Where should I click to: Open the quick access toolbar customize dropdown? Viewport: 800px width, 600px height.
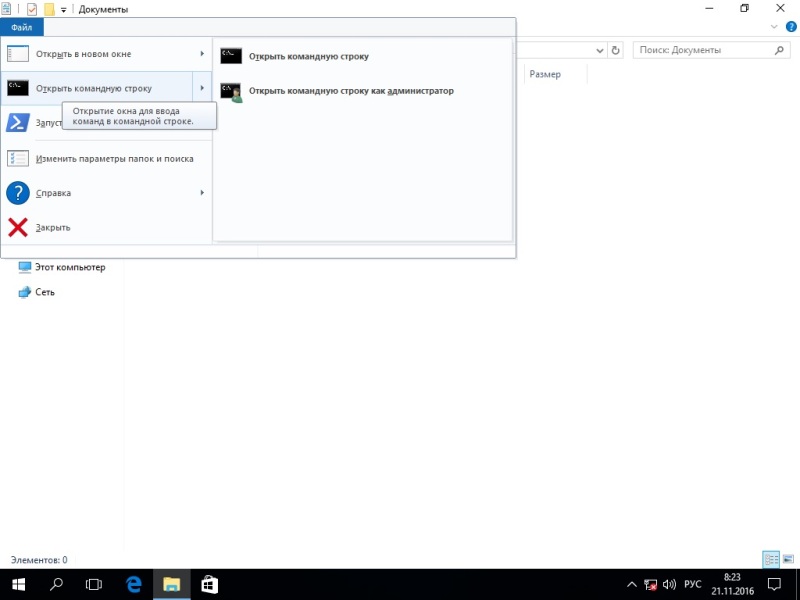(x=64, y=10)
